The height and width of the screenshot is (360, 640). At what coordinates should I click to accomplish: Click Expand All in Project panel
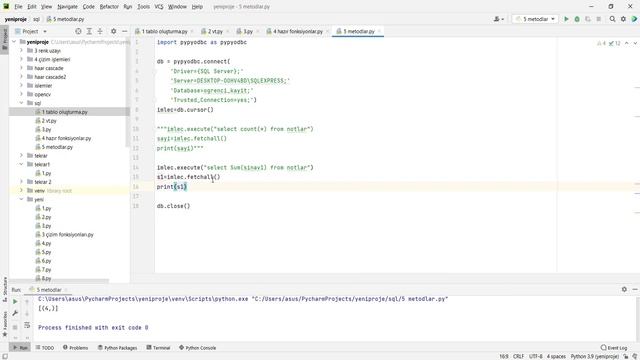(89, 31)
